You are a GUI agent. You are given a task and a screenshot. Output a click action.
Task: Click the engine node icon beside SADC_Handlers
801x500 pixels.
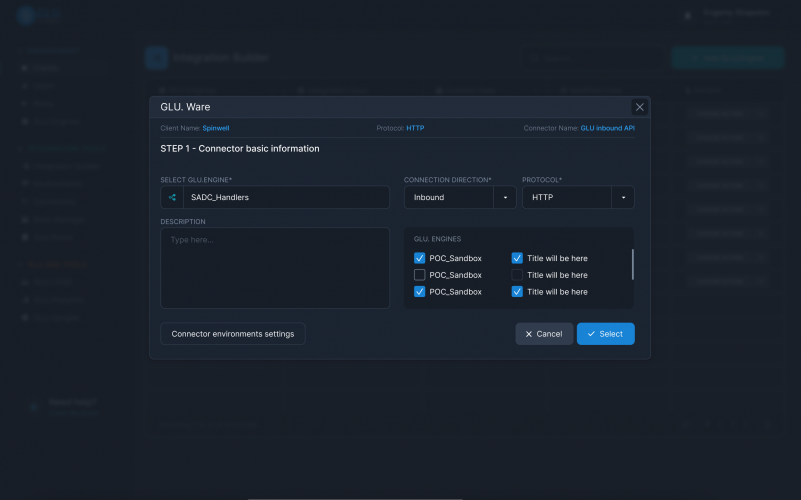(172, 197)
